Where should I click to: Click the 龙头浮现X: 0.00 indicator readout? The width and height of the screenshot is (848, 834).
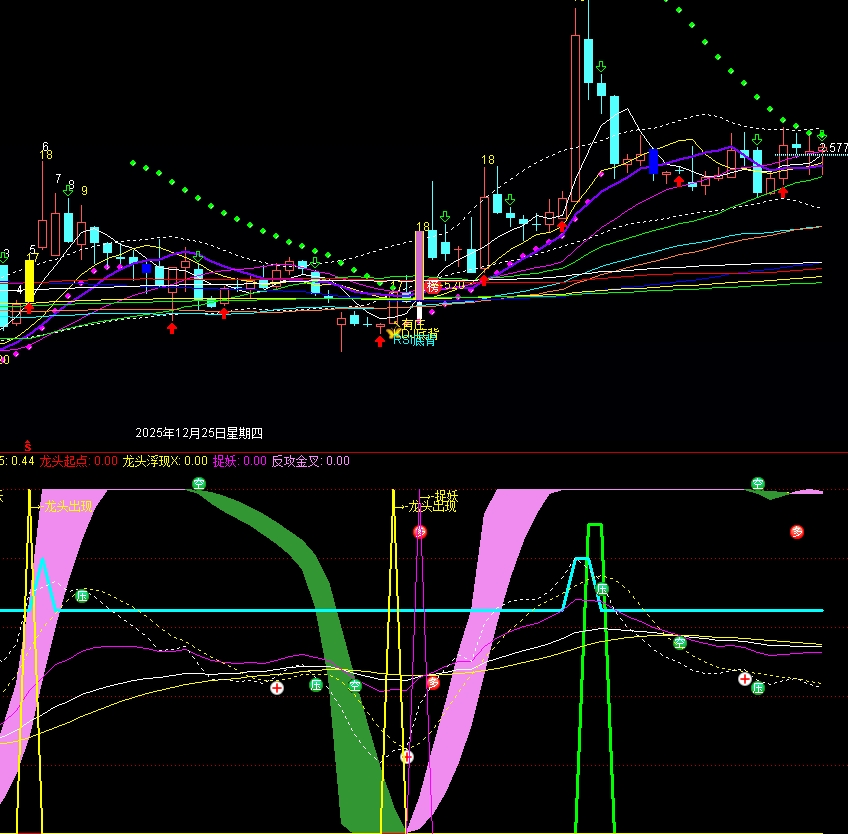tap(165, 461)
